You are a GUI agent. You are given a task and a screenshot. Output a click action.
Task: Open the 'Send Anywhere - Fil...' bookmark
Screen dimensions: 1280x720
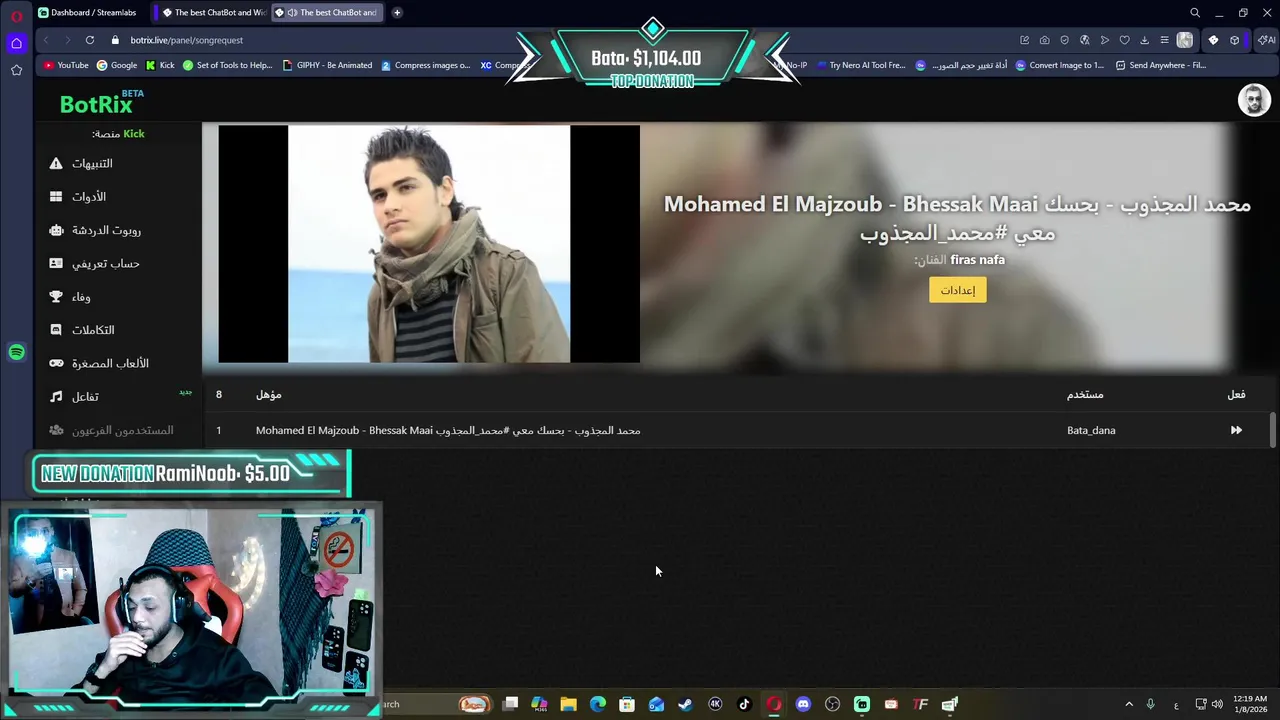(x=1160, y=65)
